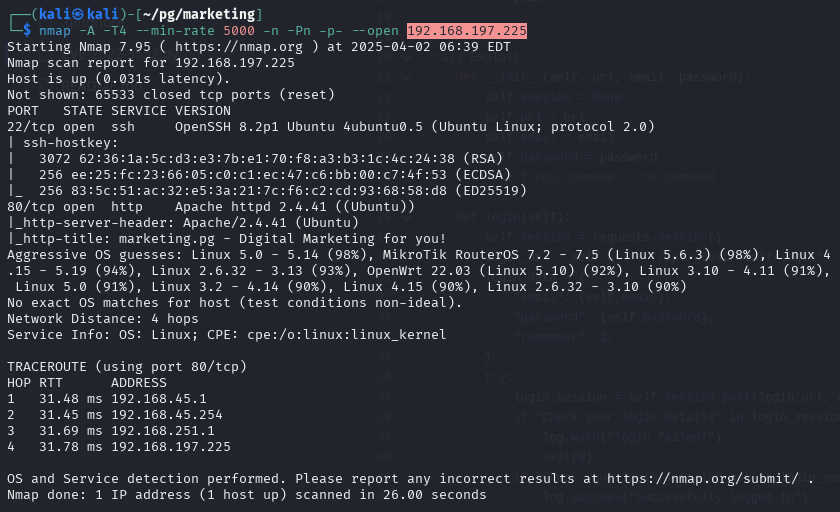This screenshot has height=512, width=840.
Task: Click the Network Distance: 4 hops line
Action: click(102, 319)
